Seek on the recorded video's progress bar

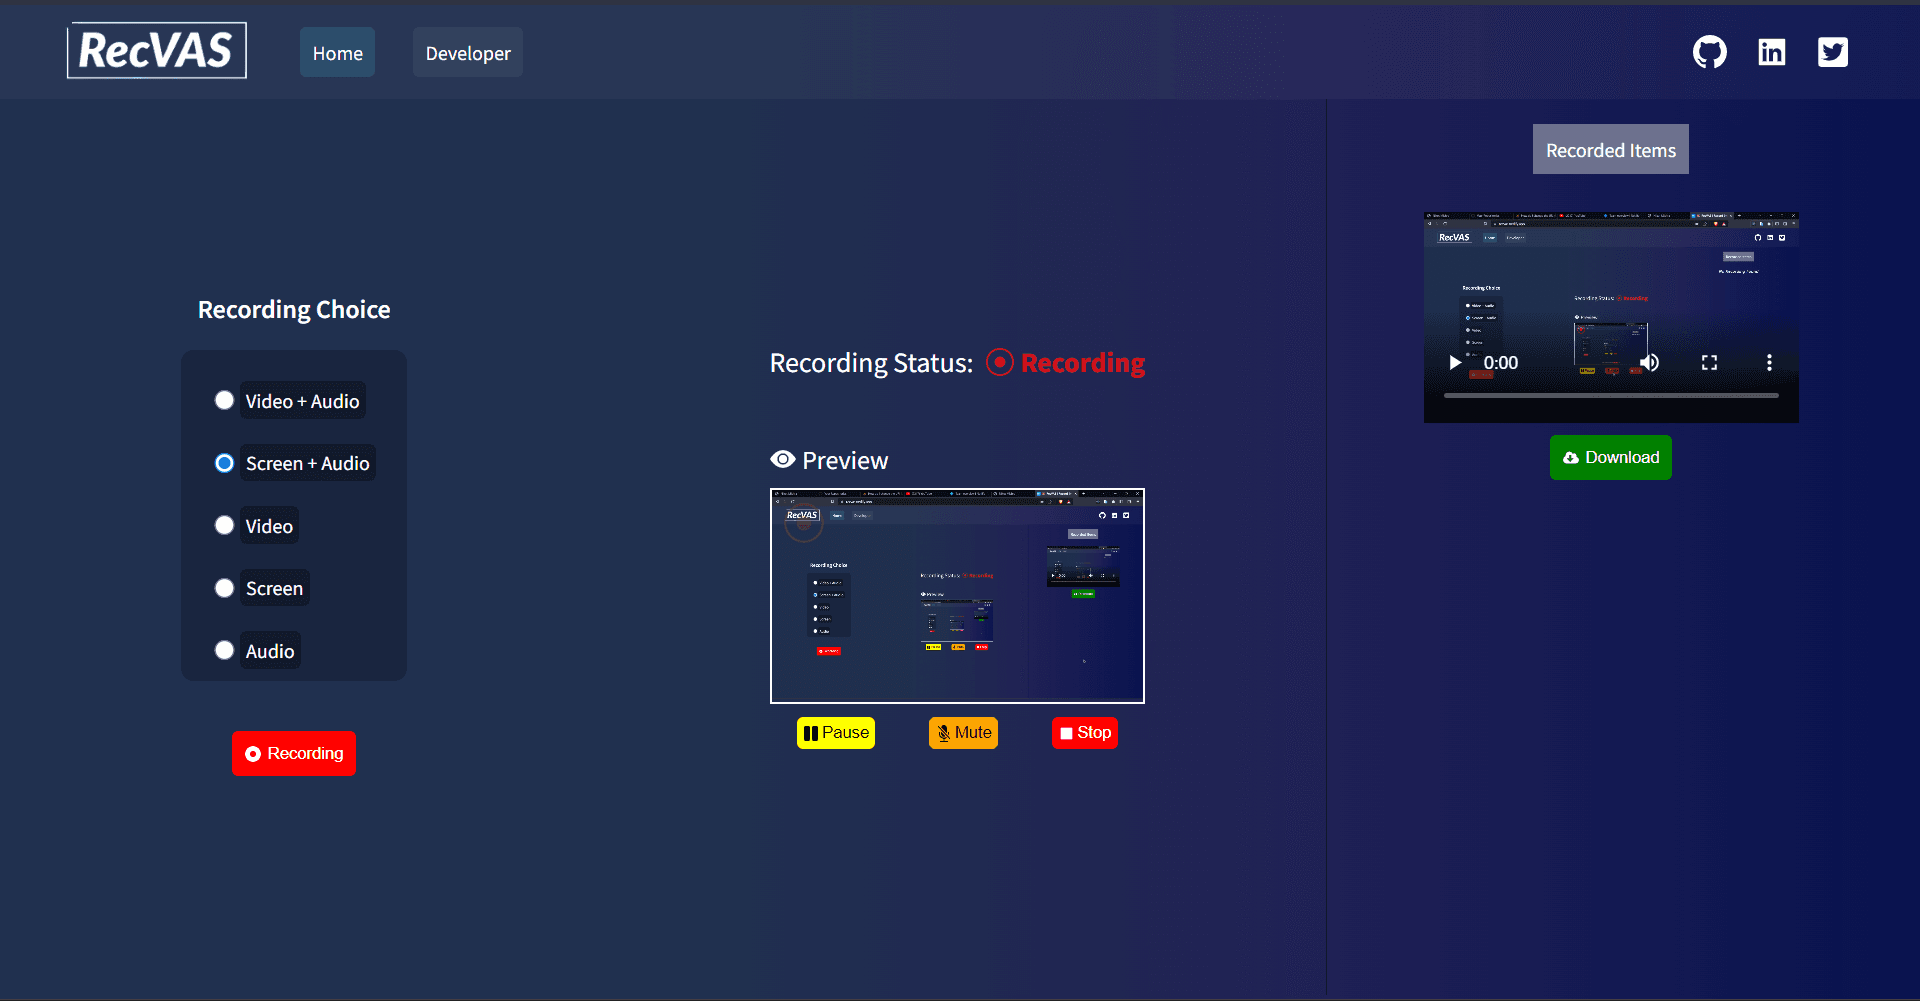(x=1611, y=396)
